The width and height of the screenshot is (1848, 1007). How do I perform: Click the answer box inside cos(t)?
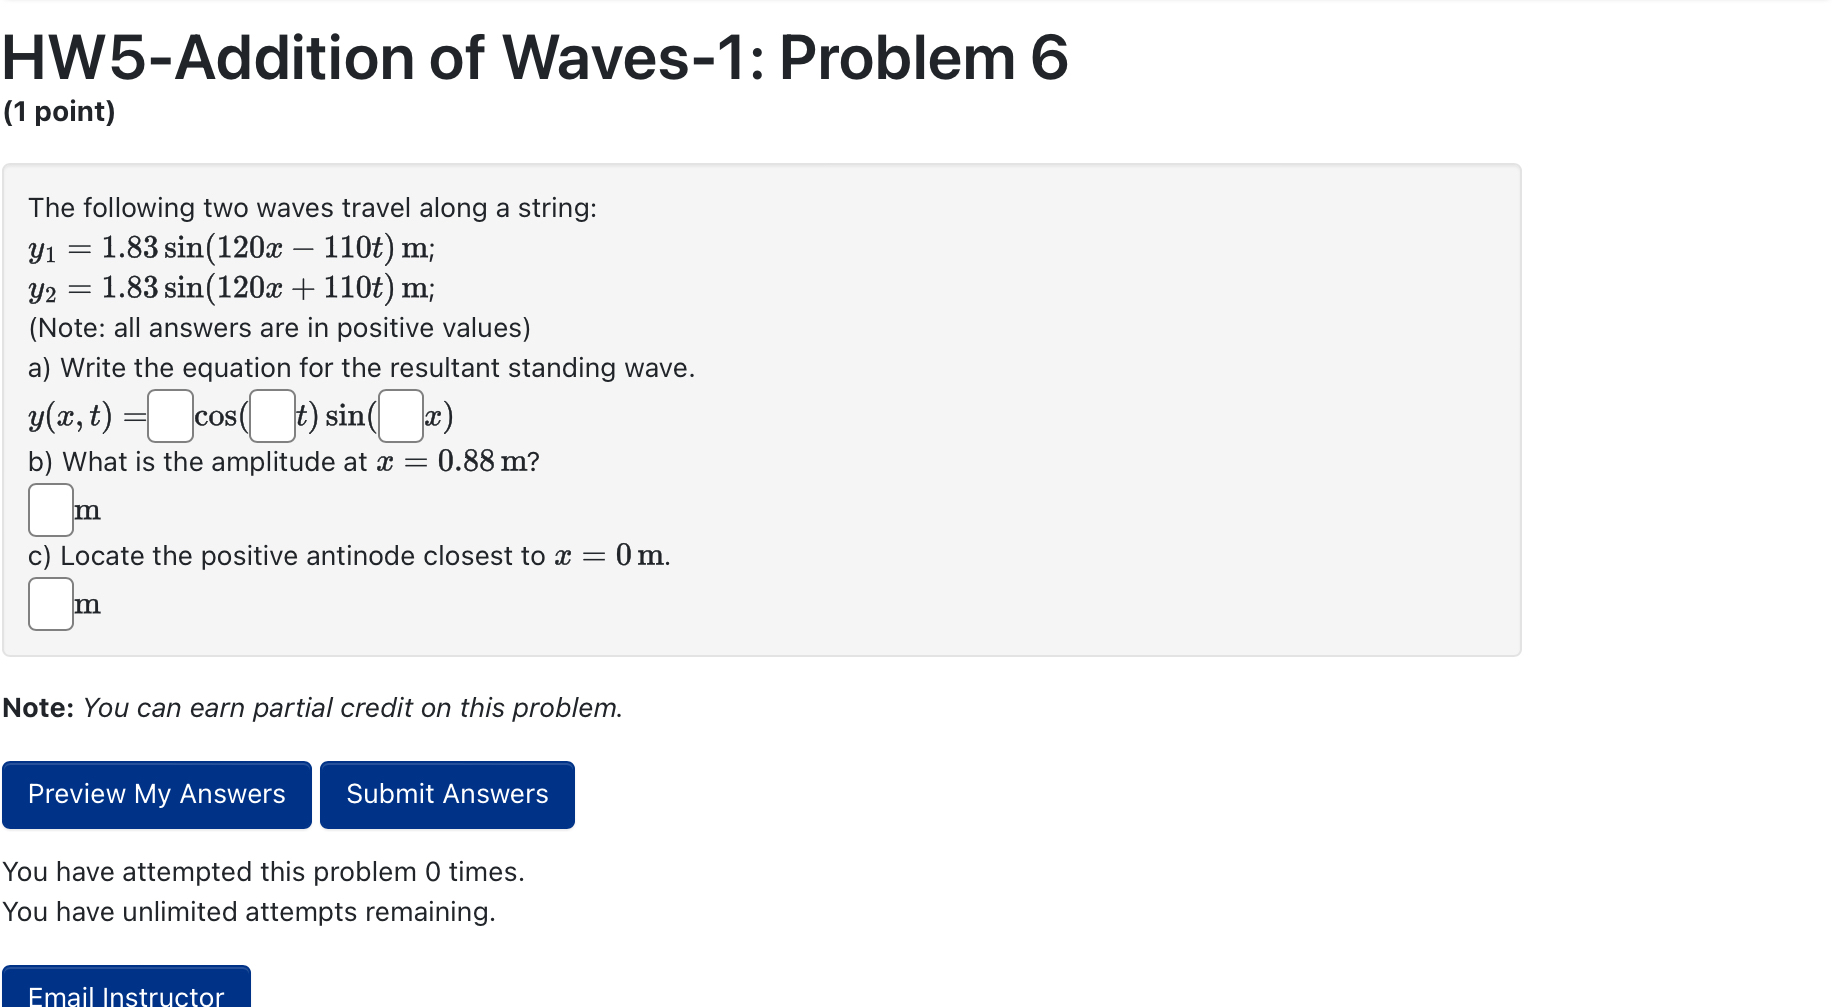click(270, 416)
